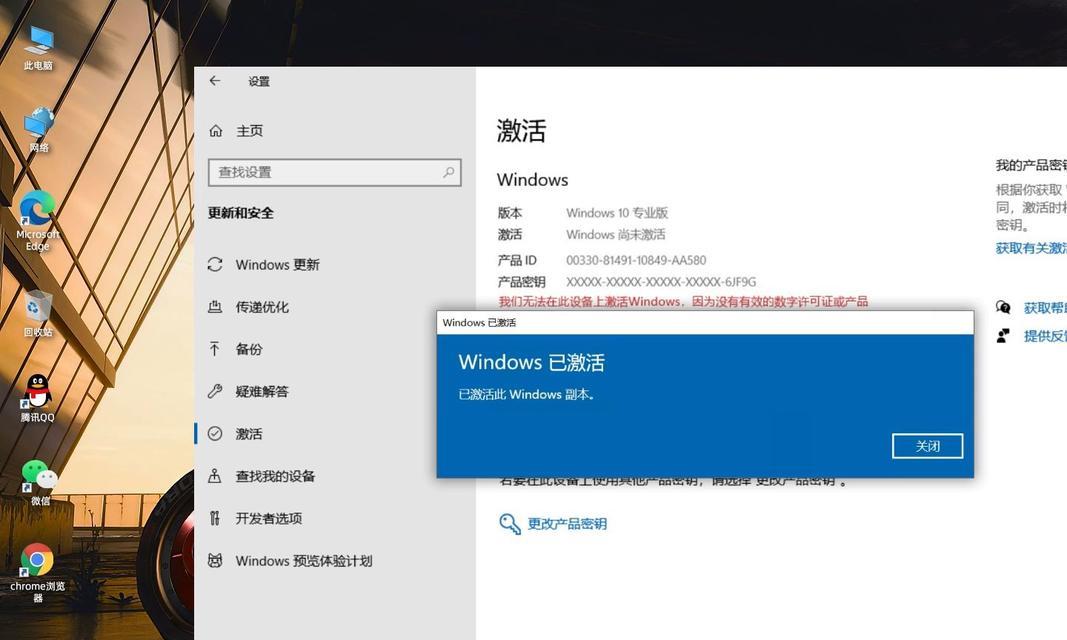Click the 激活 page heading
Image resolution: width=1067 pixels, height=640 pixels.
[521, 130]
